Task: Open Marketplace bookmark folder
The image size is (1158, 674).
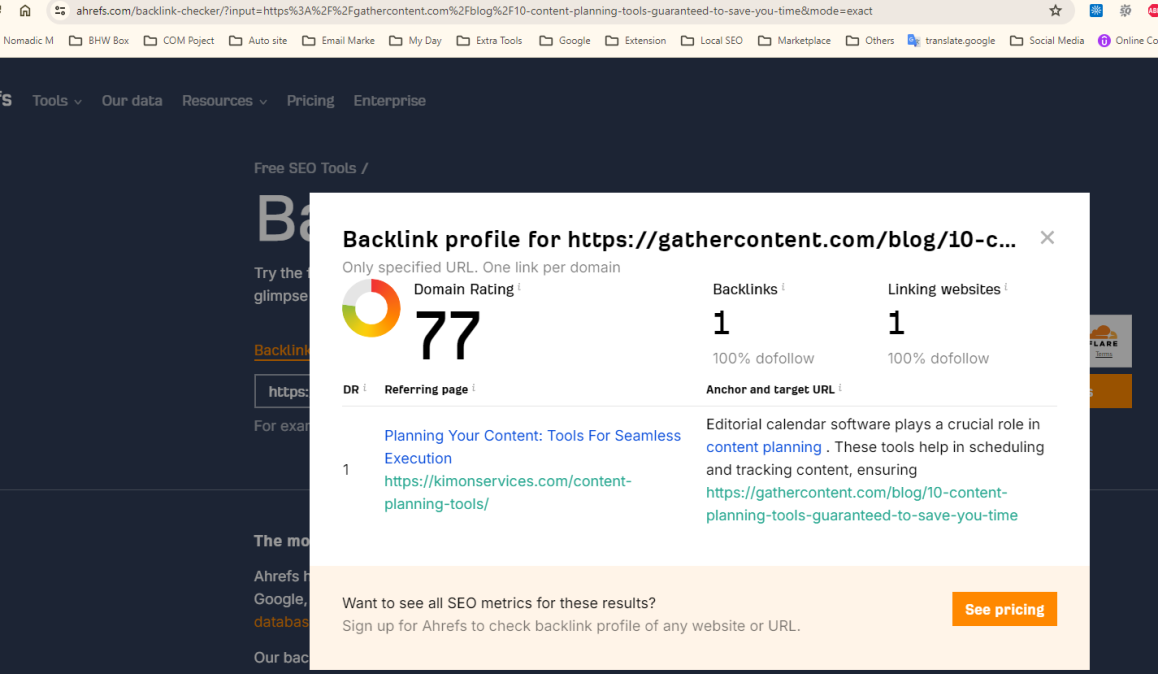Action: pos(795,41)
